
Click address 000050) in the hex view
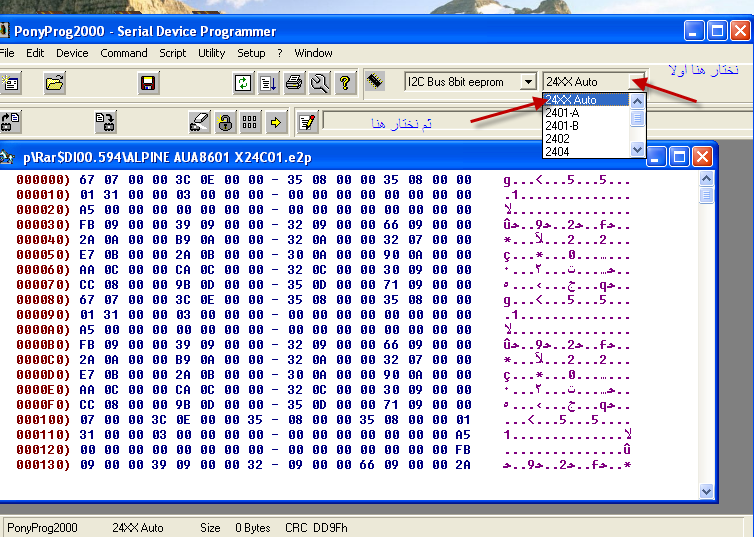tap(43, 255)
